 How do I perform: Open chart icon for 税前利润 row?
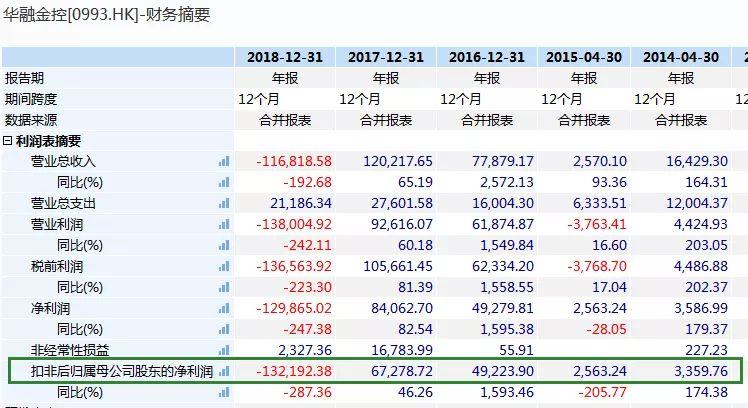(x=224, y=266)
